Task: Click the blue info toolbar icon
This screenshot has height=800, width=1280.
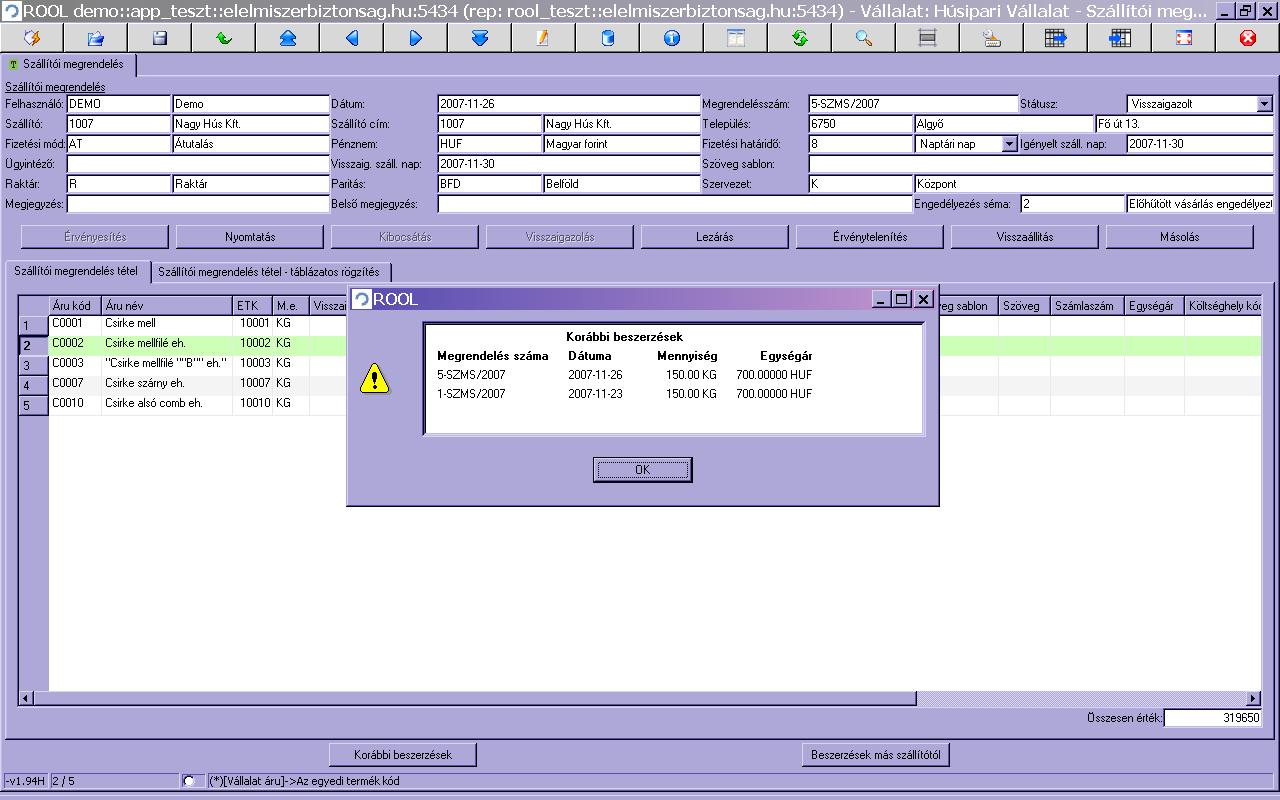Action: 671,38
